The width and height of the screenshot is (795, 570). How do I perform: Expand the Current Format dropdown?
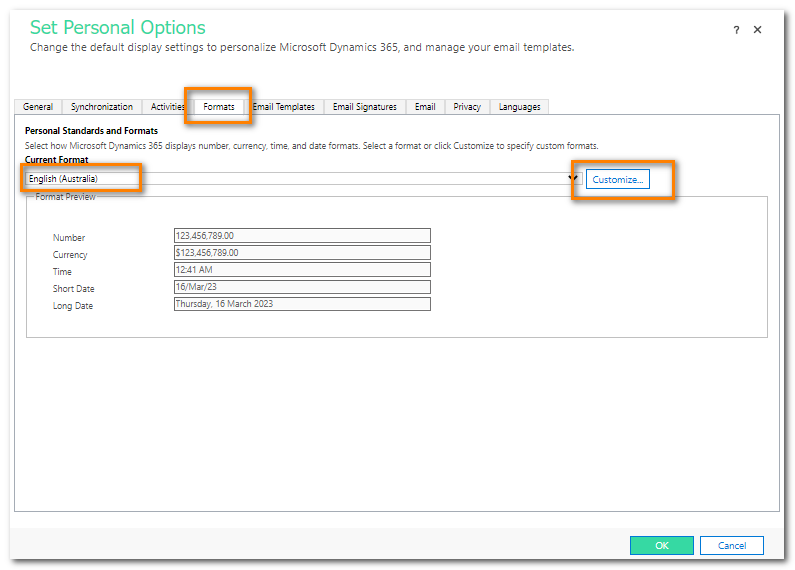click(x=574, y=179)
